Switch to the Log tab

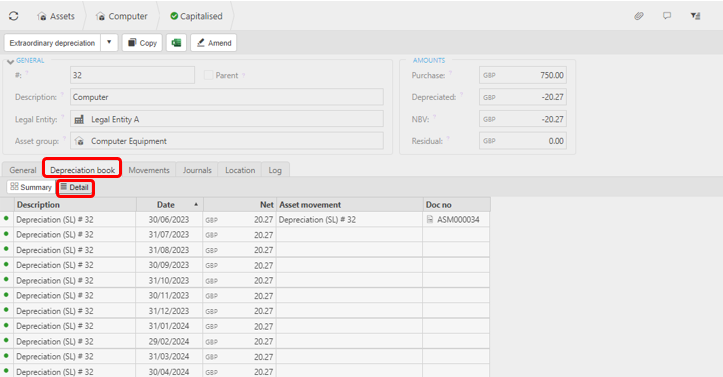(275, 170)
